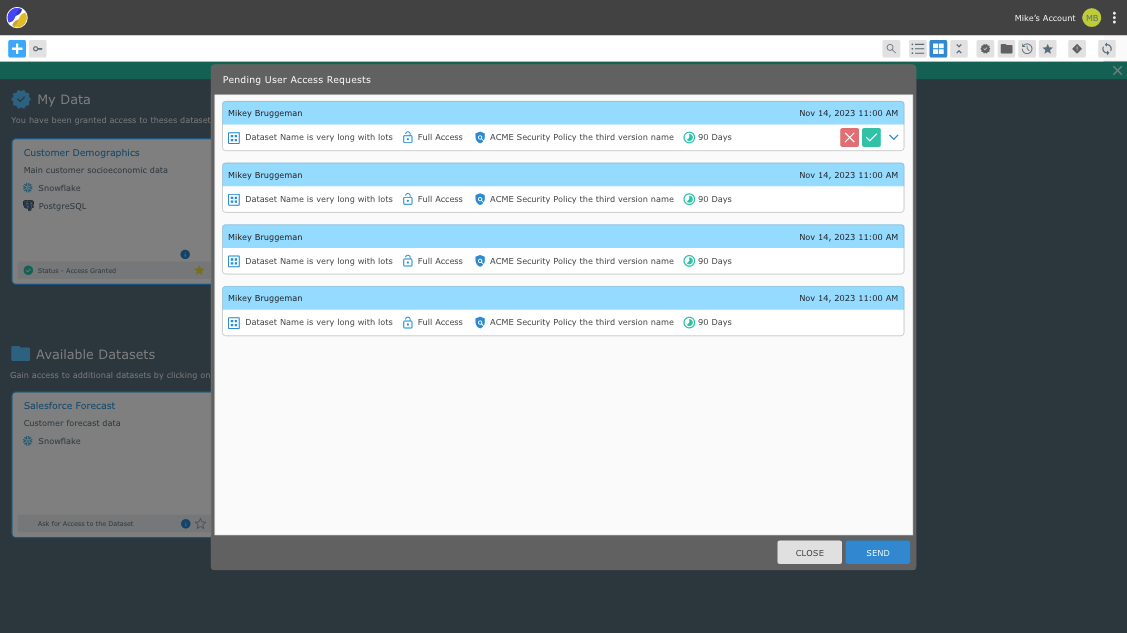The height and width of the screenshot is (633, 1127).
Task: Expand the request details with the blue chevron
Action: (x=893, y=137)
